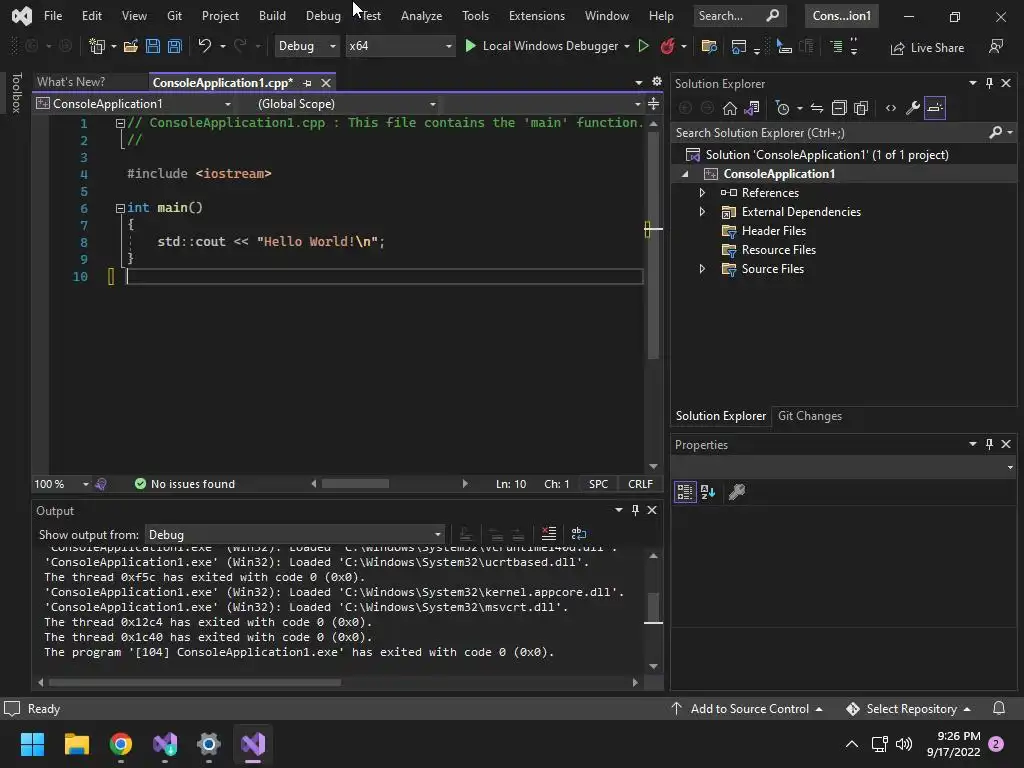Click the Find in Files folder icon

point(709,46)
